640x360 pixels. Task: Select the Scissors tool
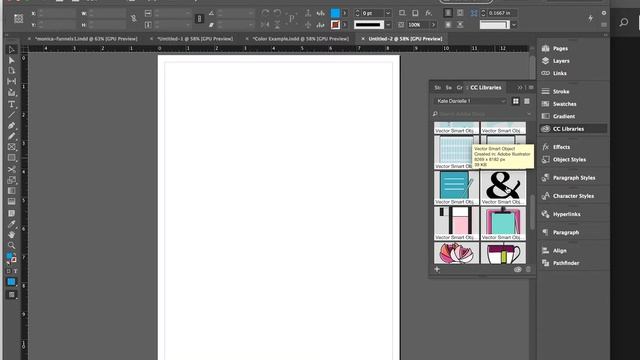11,169
